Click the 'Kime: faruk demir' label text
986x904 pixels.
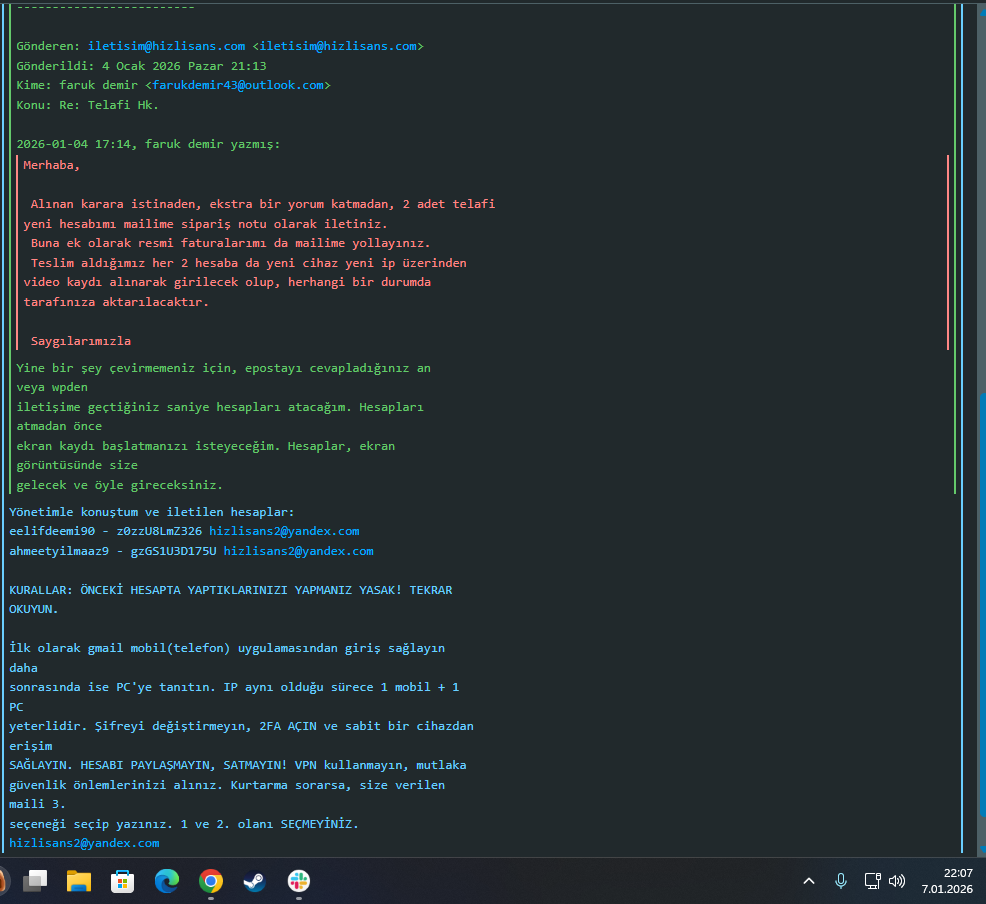[x=77, y=85]
